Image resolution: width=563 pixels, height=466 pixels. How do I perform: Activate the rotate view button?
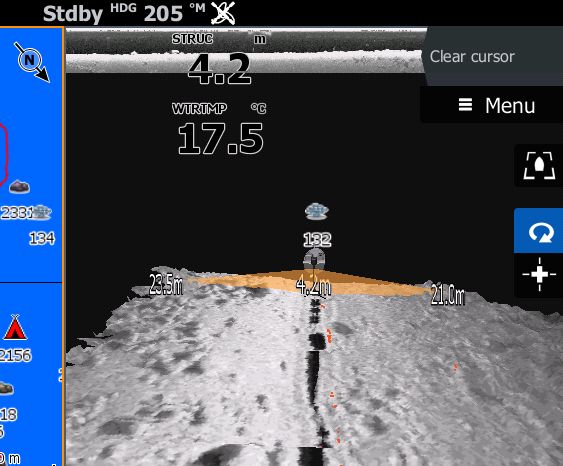[539, 231]
